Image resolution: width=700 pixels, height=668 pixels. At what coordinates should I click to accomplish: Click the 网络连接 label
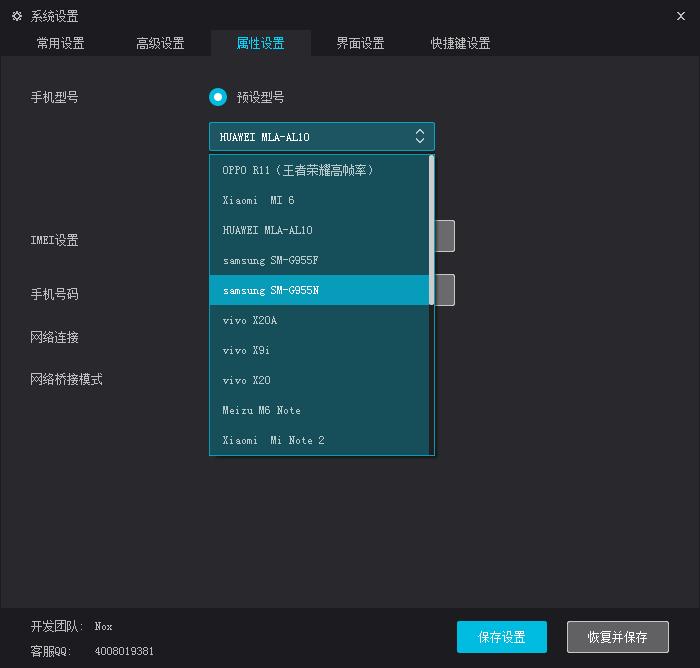tap(54, 337)
